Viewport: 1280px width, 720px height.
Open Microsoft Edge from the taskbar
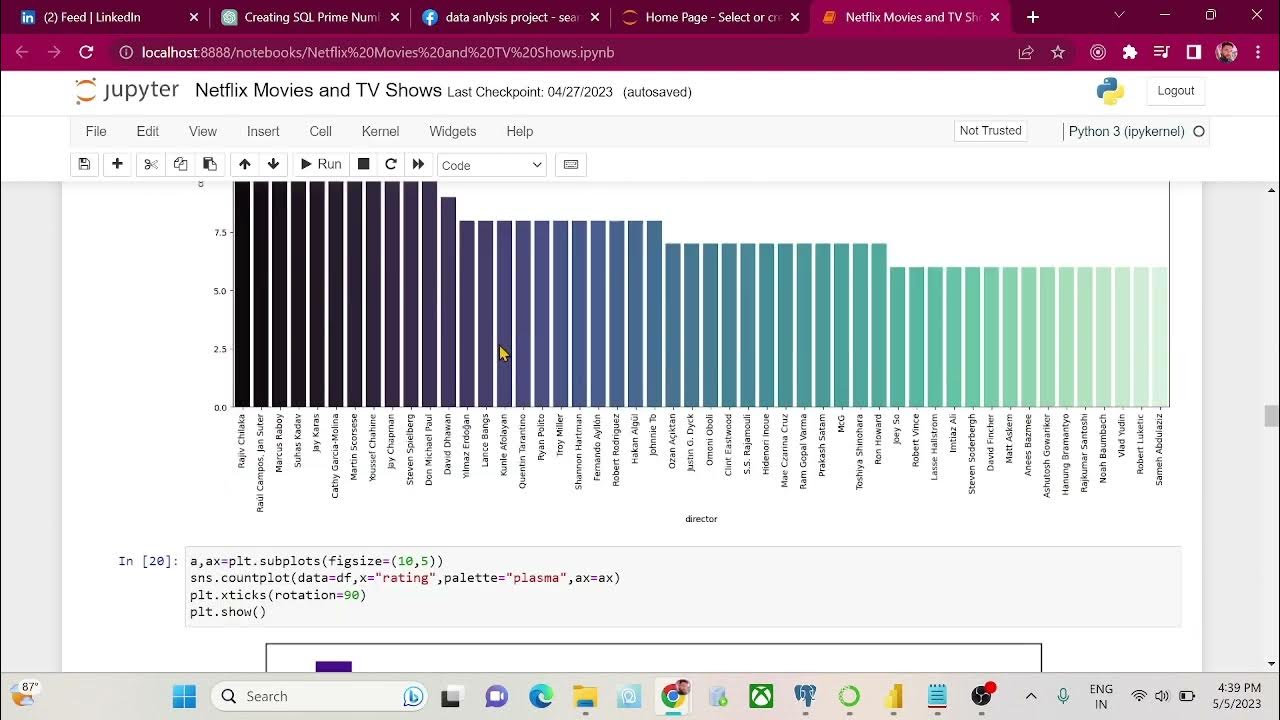click(x=541, y=696)
